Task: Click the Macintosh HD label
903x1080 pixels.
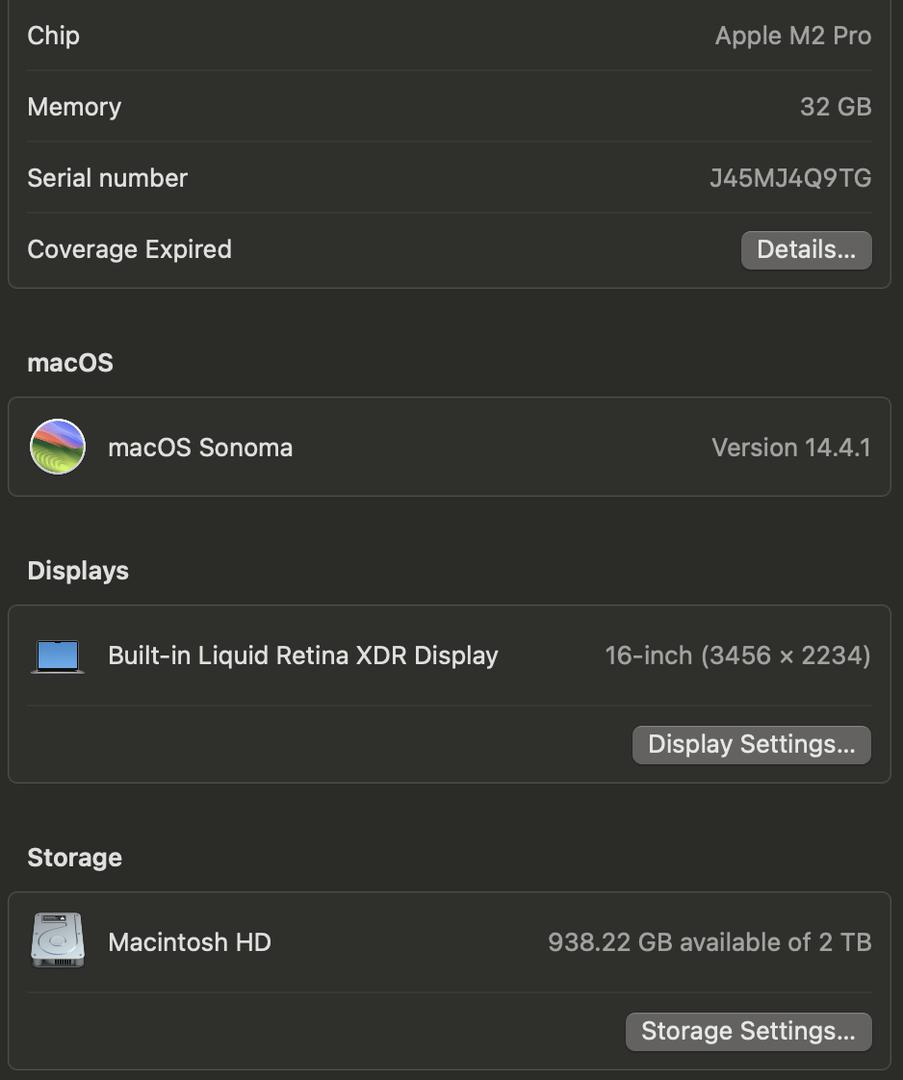Action: point(189,942)
